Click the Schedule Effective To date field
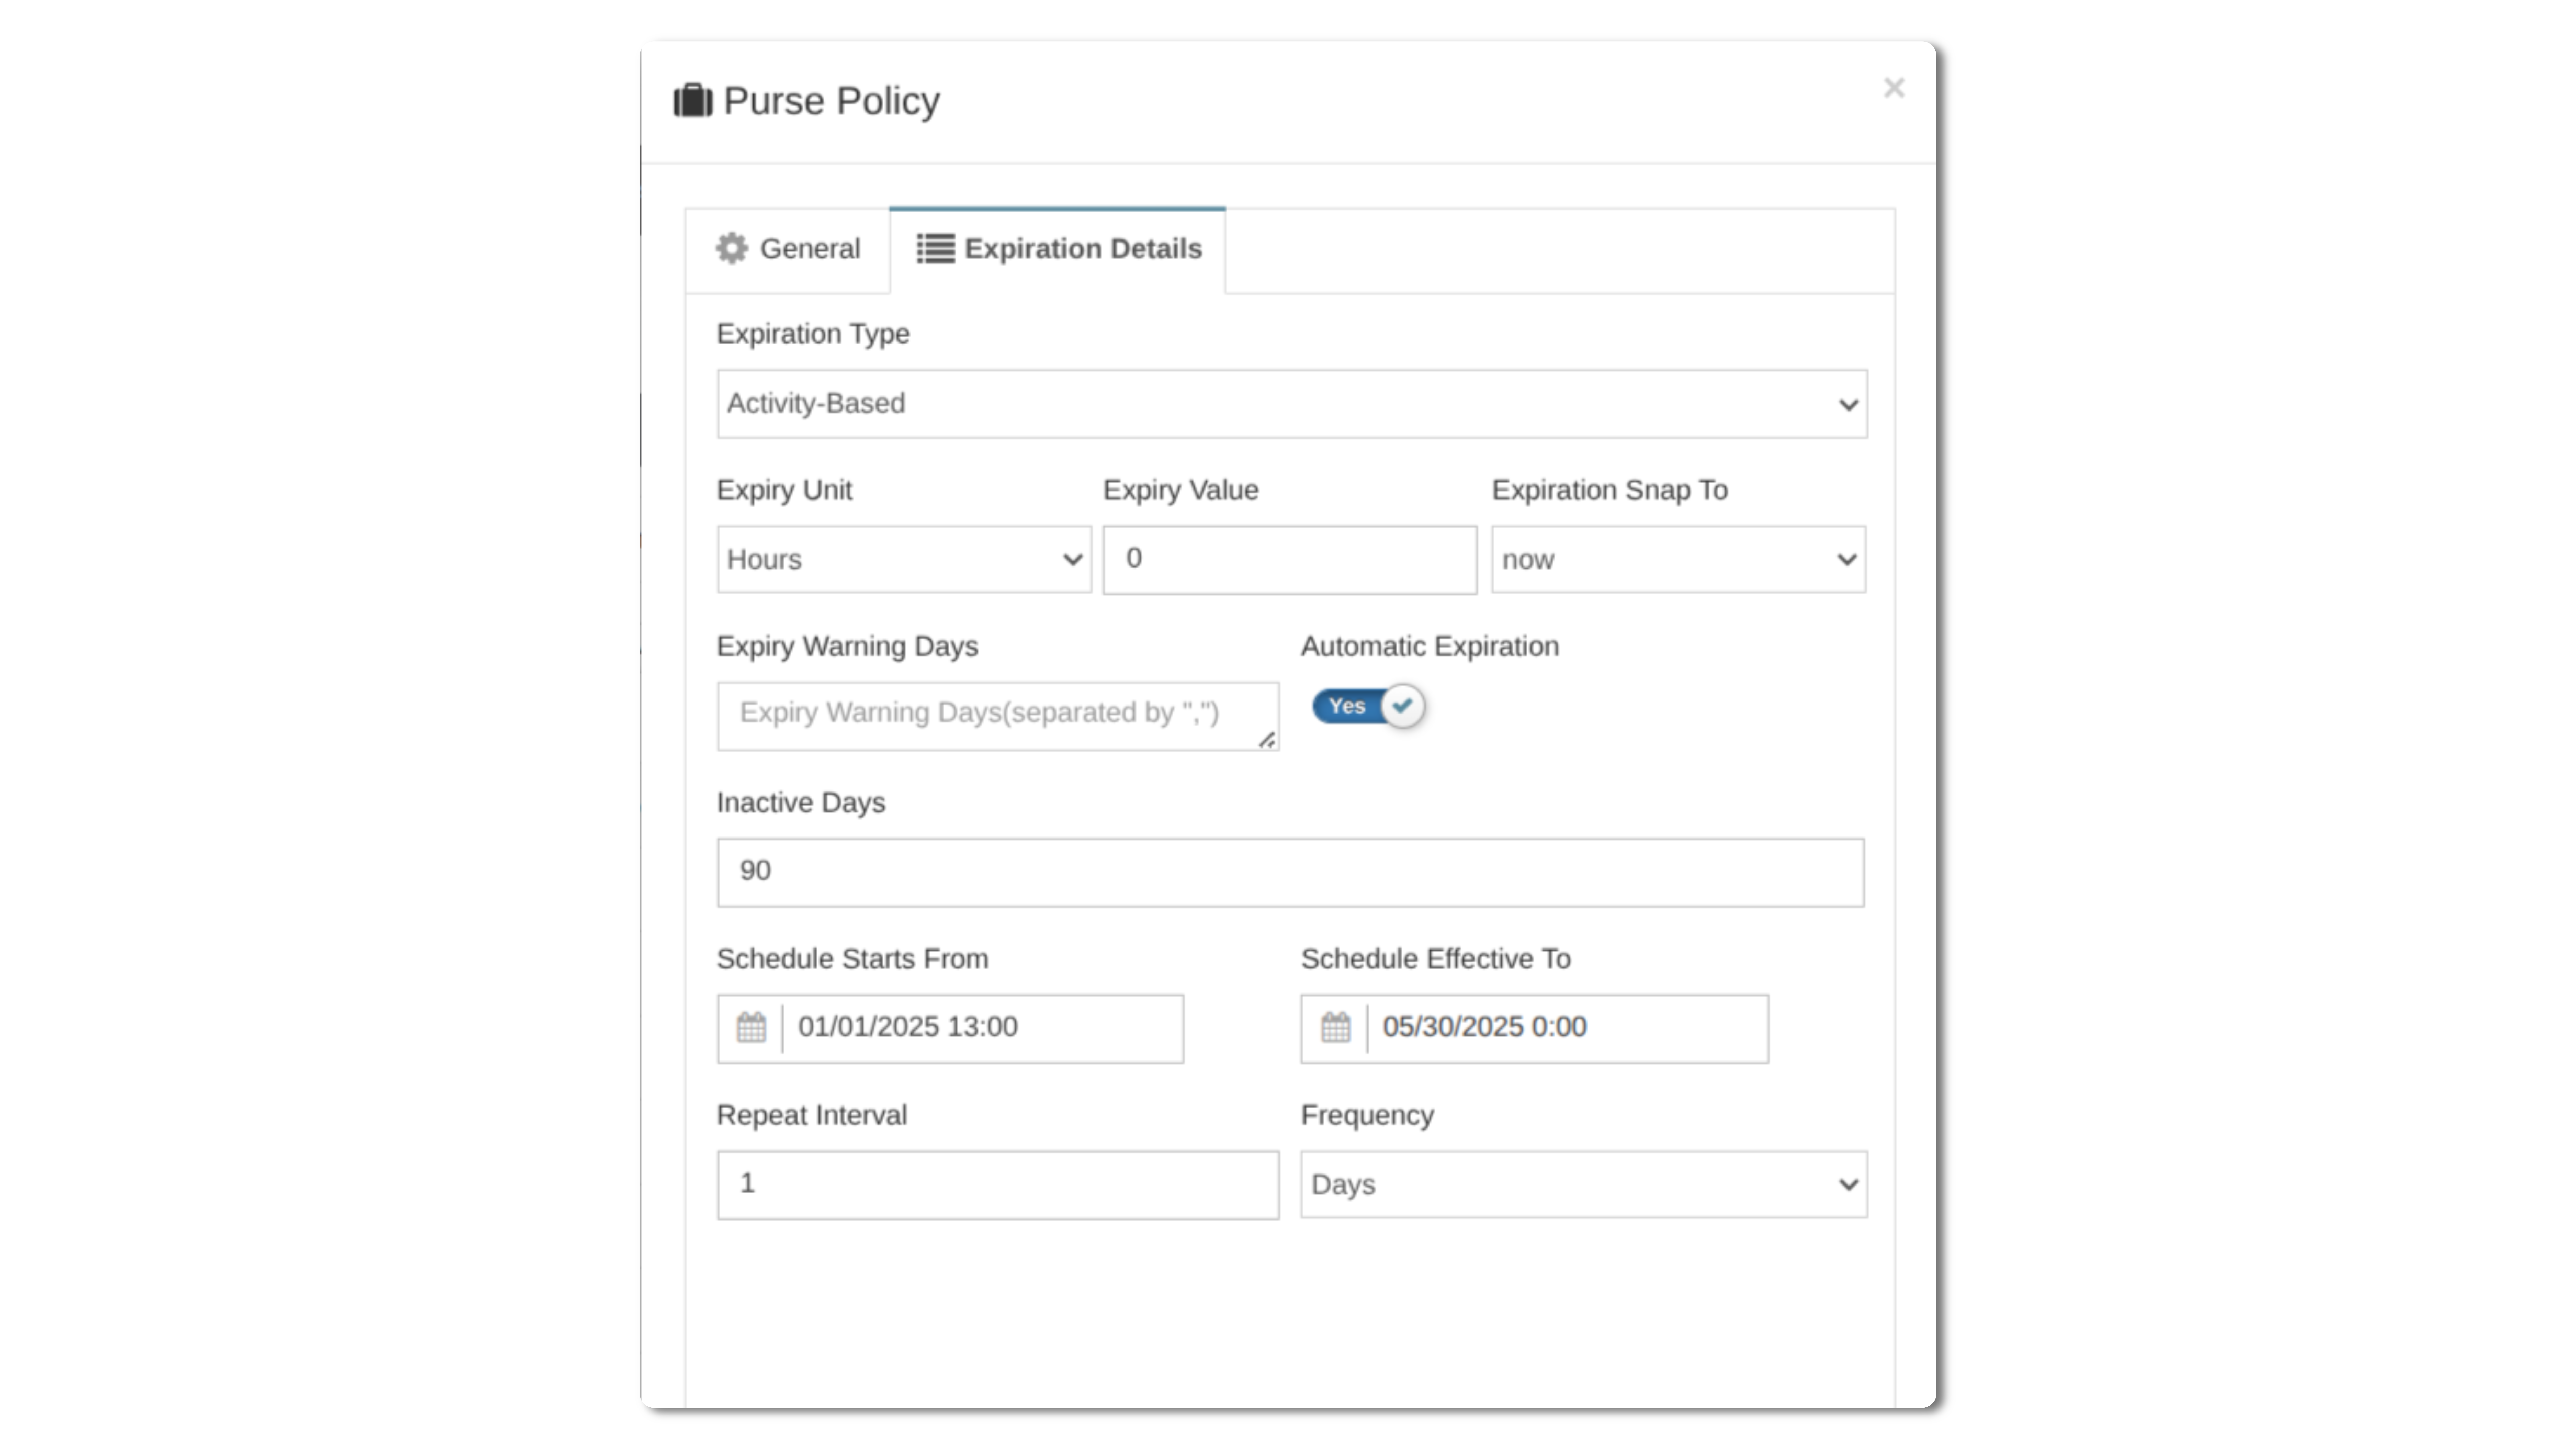Viewport: 2576px width, 1449px height. point(1566,1028)
